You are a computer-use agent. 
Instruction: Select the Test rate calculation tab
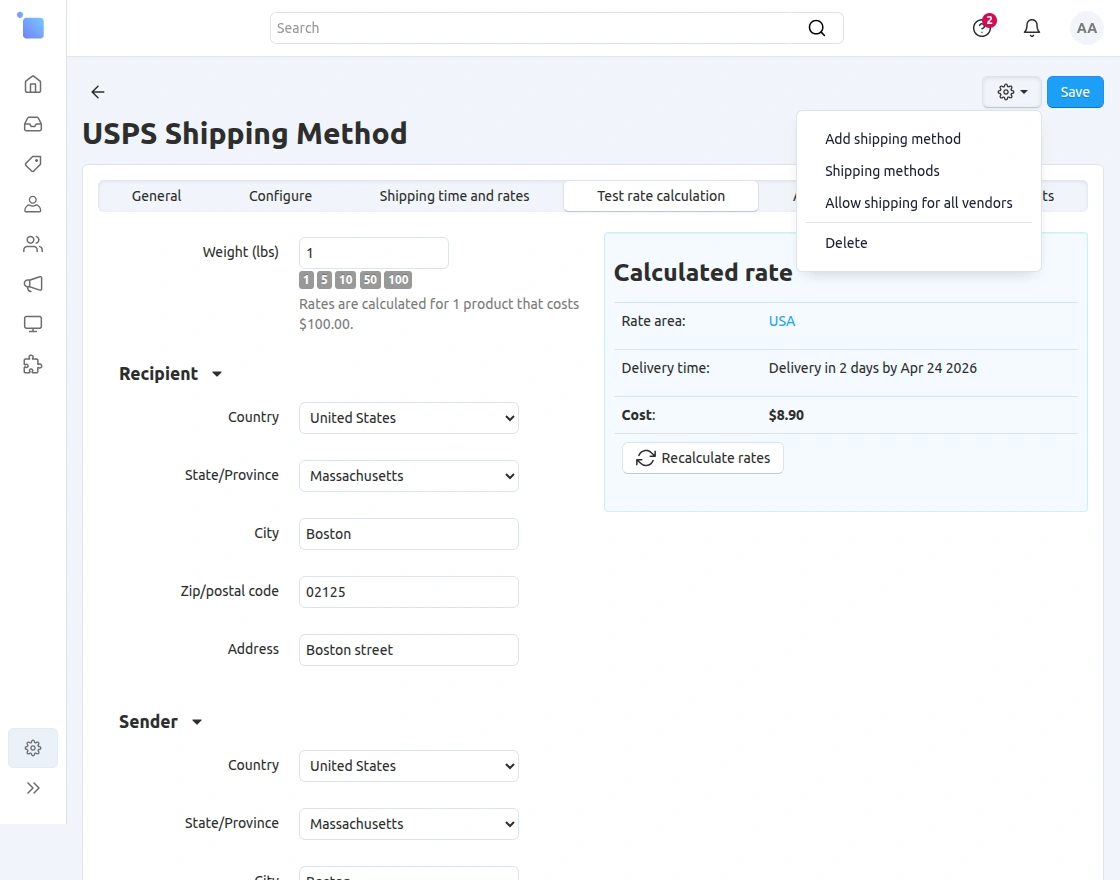pos(661,196)
